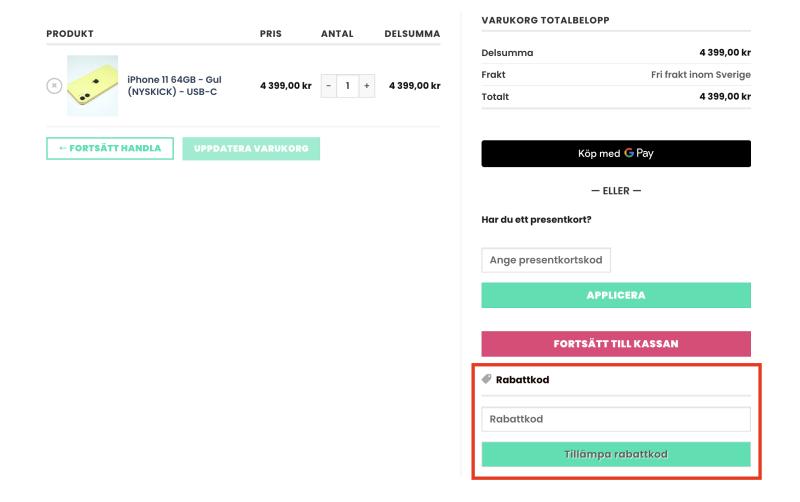800x502 pixels.
Task: Click the Har du ett presentkort label
Action: (536, 220)
